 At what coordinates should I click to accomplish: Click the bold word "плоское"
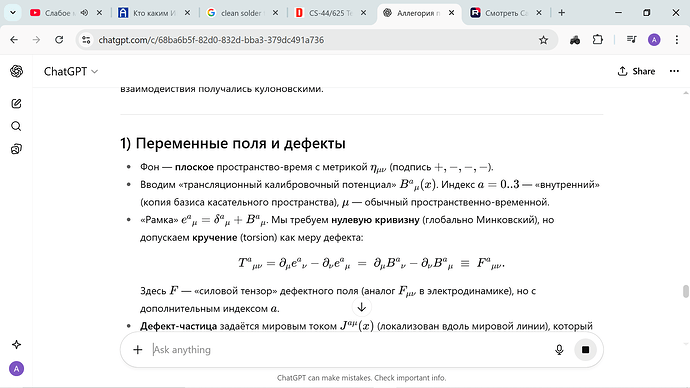tap(194, 167)
